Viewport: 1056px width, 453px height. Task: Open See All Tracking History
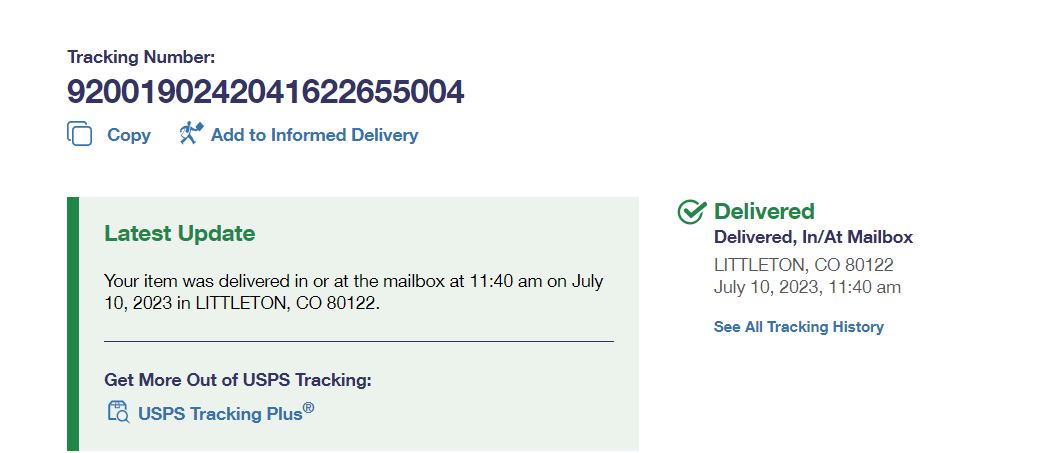tap(798, 327)
